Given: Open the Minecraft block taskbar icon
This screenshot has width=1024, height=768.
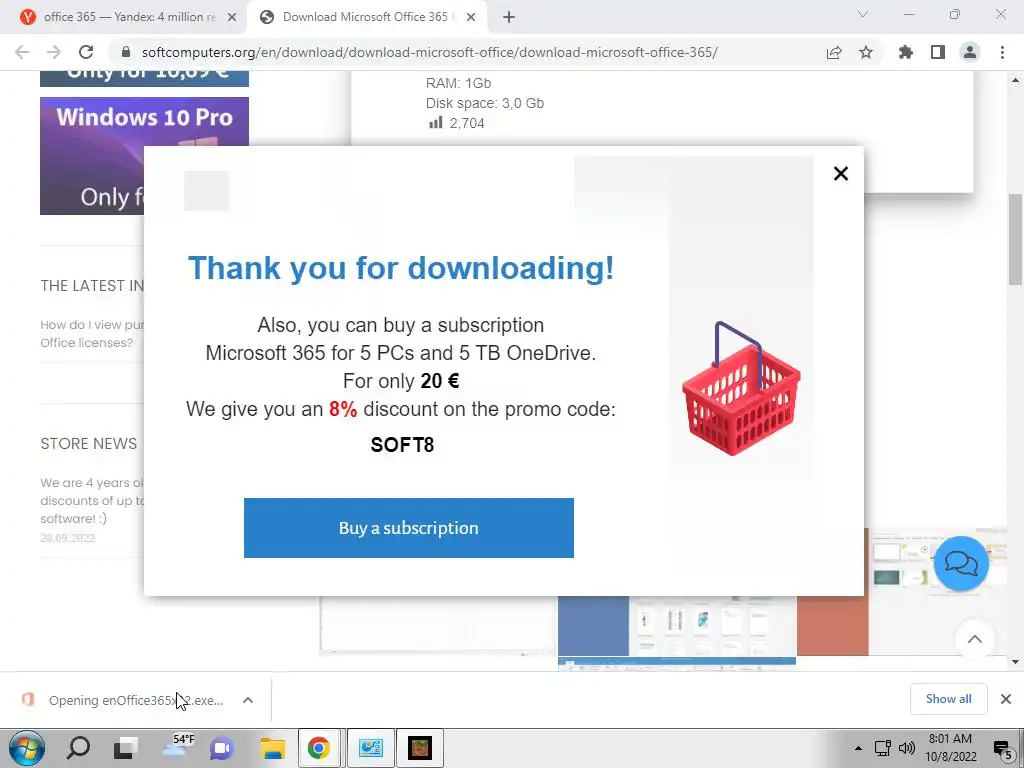Looking at the screenshot, I should point(419,748).
